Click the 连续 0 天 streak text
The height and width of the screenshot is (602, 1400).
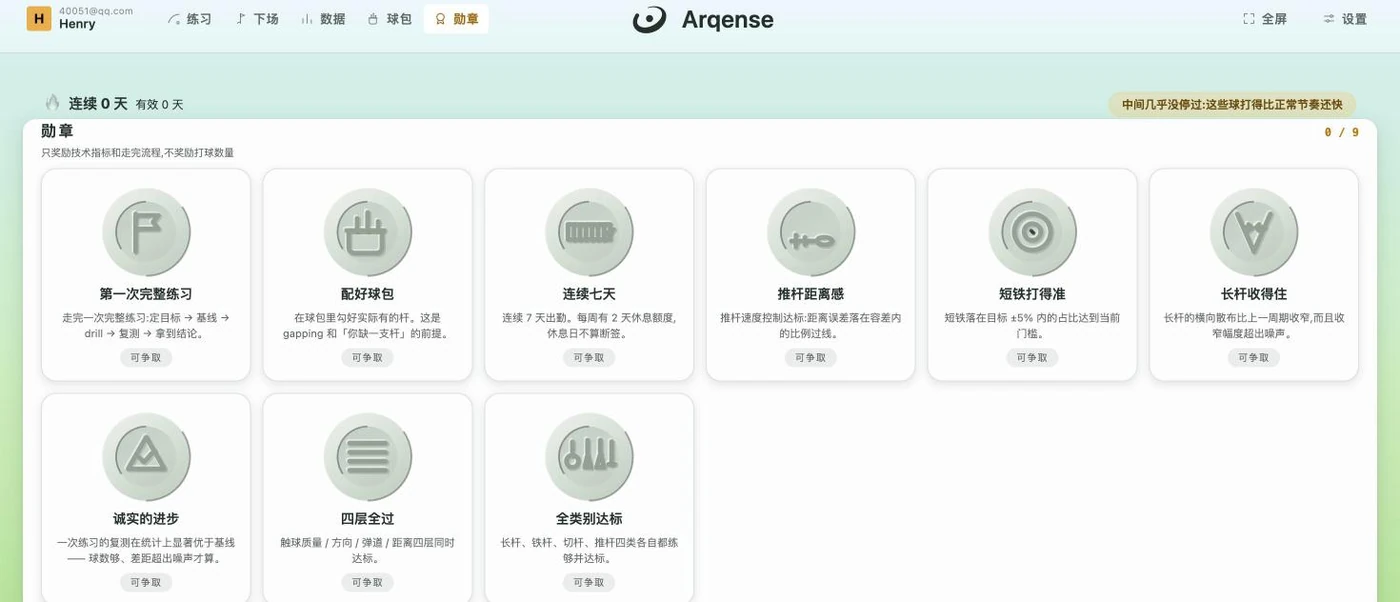pos(98,104)
